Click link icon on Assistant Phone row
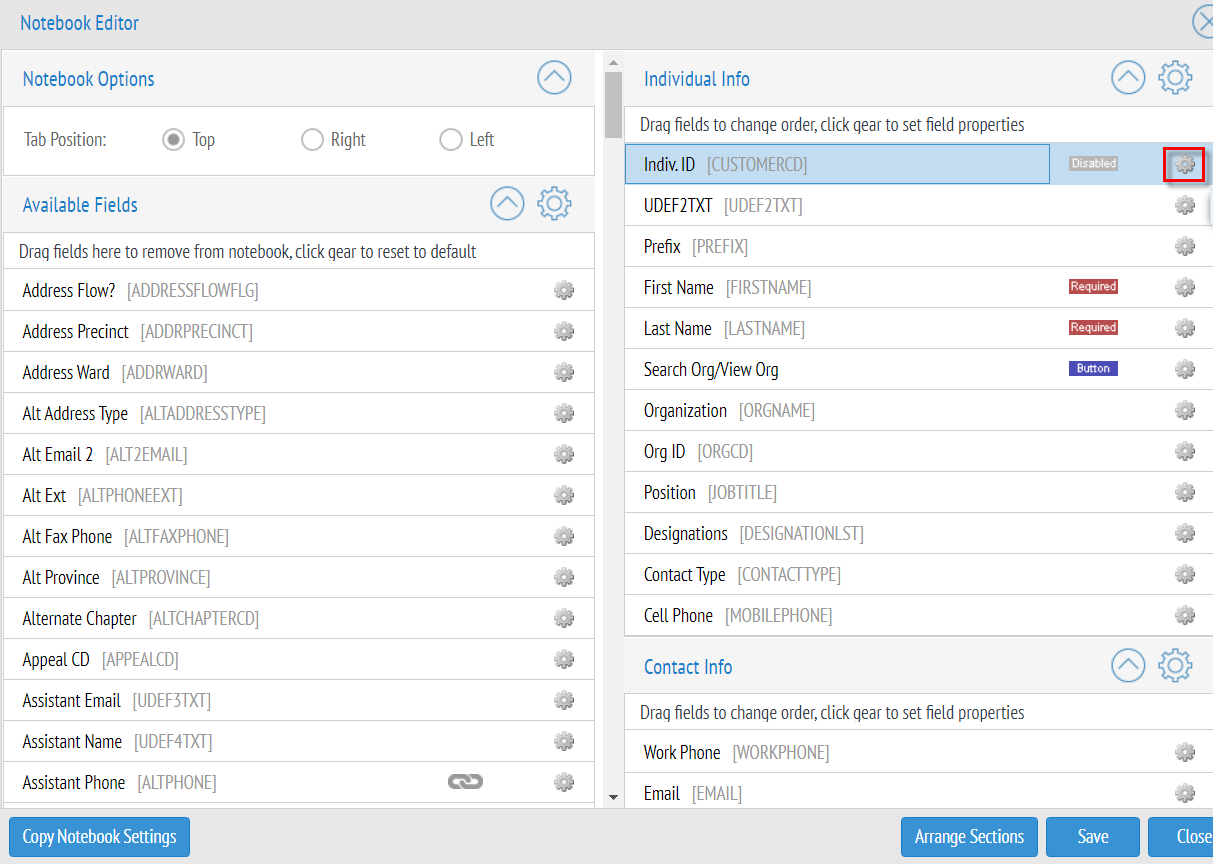Viewport: 1213px width, 864px height. (x=465, y=782)
